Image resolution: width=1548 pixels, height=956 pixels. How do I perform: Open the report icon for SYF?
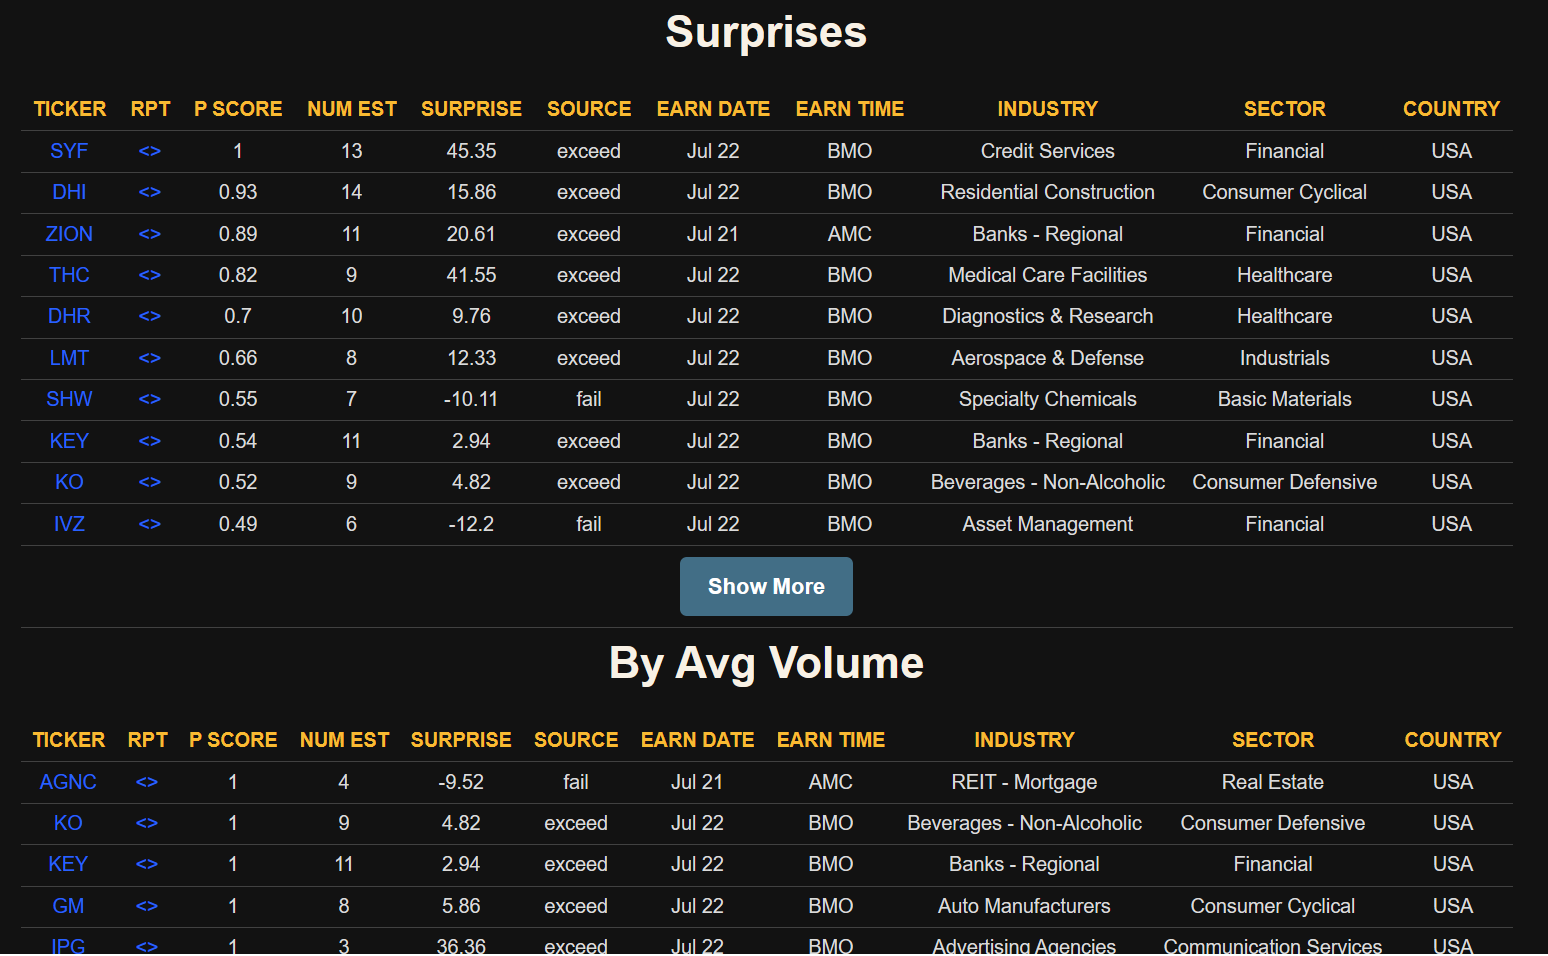[150, 151]
